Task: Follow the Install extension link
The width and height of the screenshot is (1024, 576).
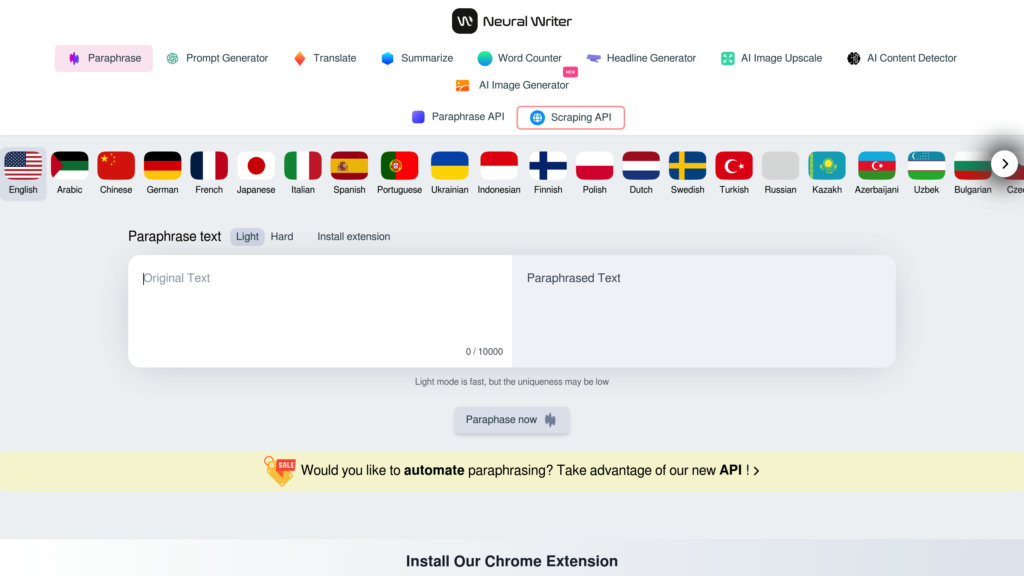Action: point(353,236)
